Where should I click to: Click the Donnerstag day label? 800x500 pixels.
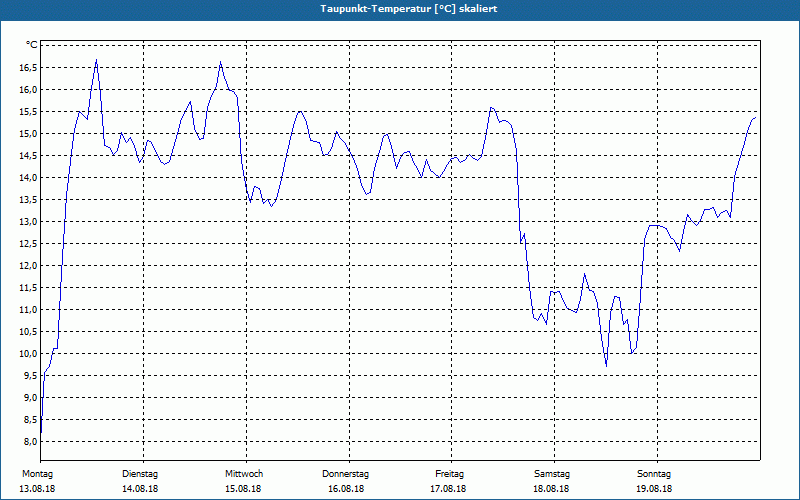(x=345, y=474)
